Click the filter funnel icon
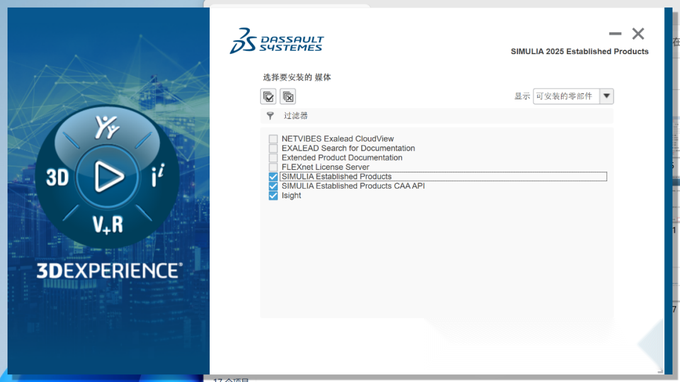The image size is (680, 382). (x=270, y=116)
